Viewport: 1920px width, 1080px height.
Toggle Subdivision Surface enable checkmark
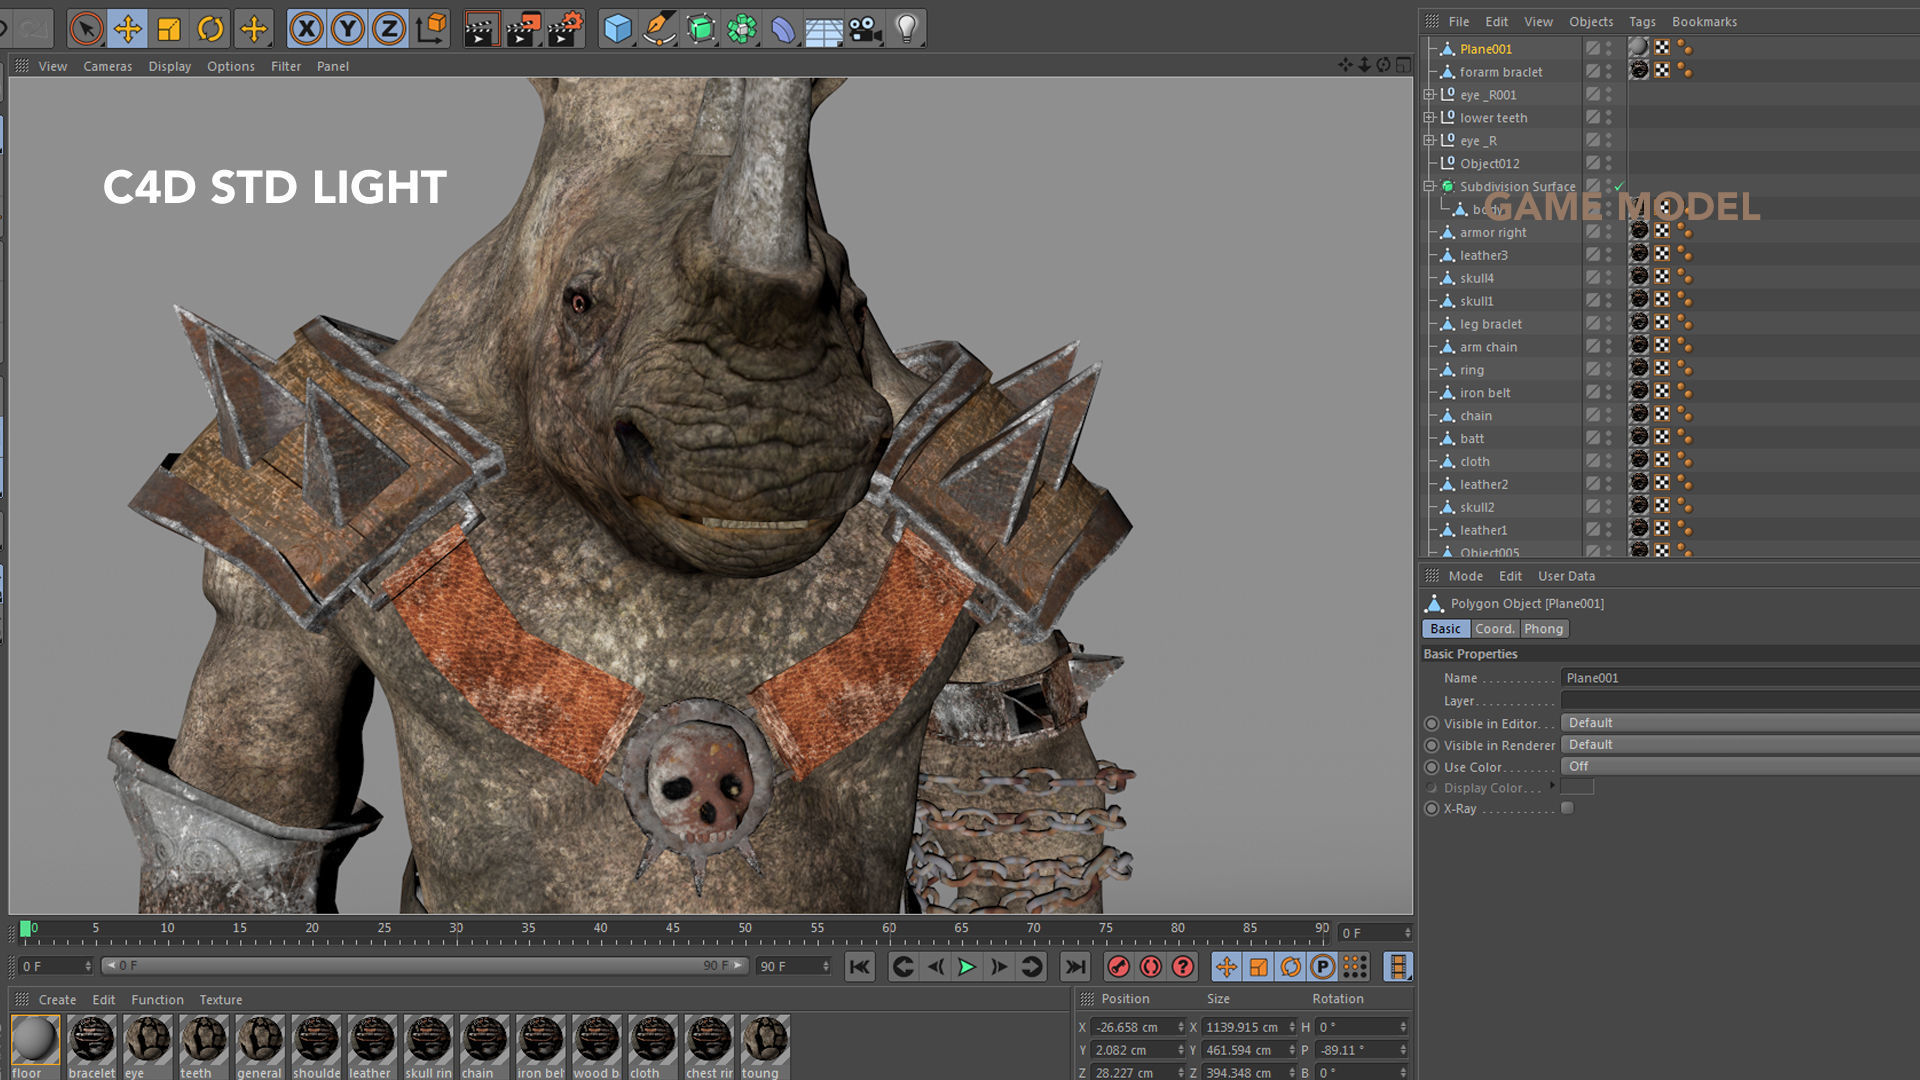(x=1619, y=186)
